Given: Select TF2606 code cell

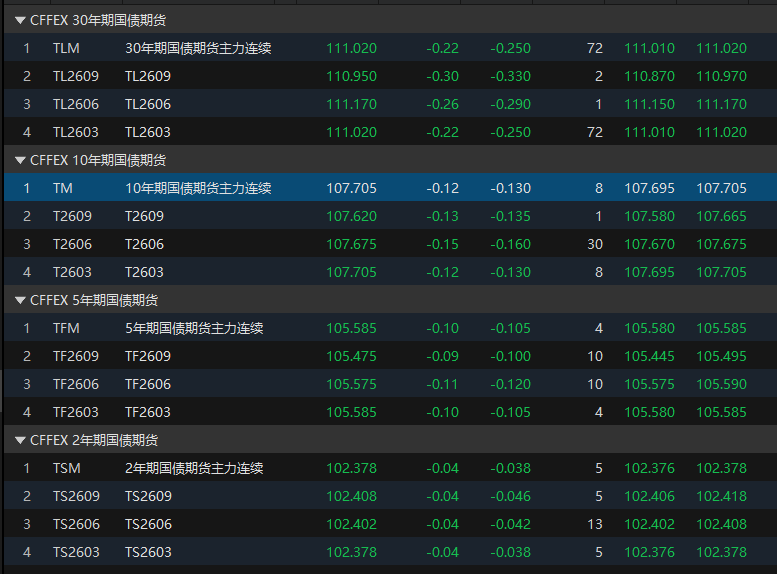Looking at the screenshot, I should (76, 384).
